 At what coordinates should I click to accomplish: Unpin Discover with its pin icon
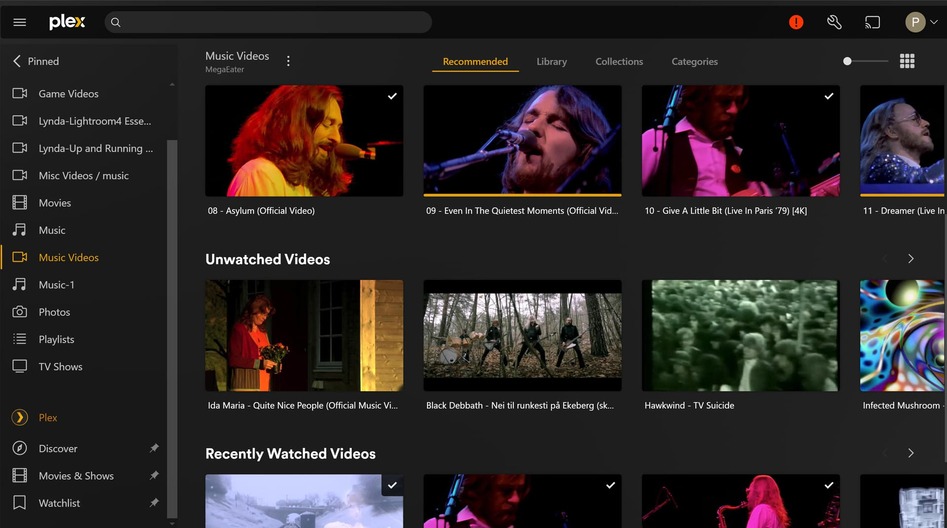[154, 448]
